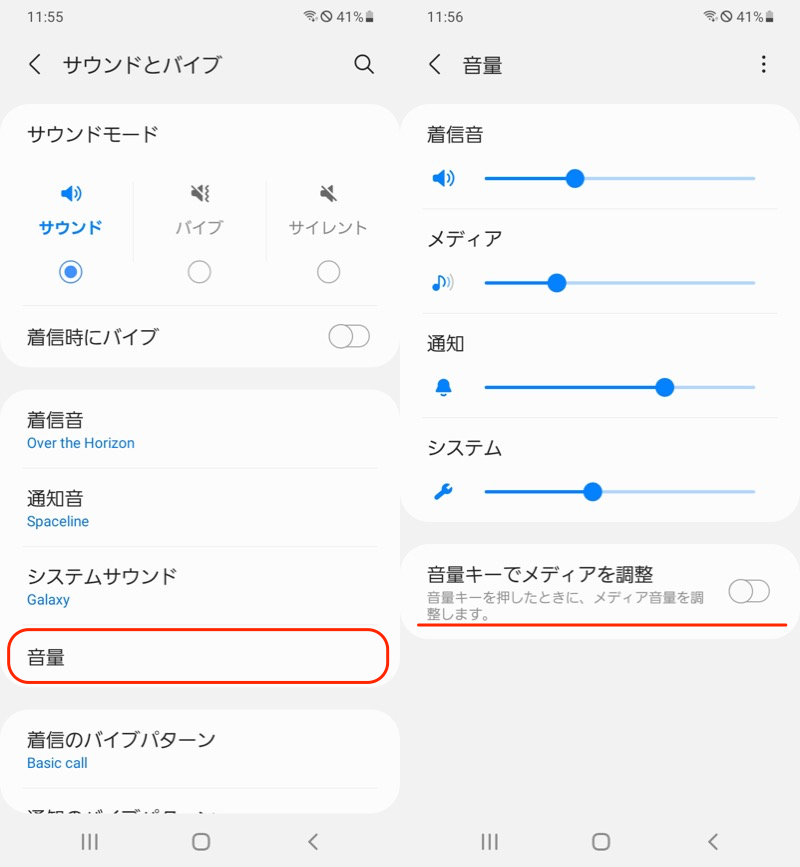Open 着信音 Over the Horizon setting

pyautogui.click(x=200, y=430)
